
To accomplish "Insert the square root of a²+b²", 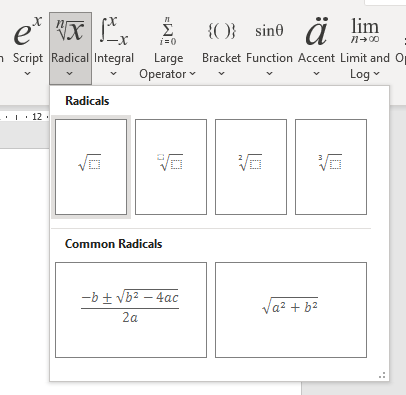I will tap(291, 310).
